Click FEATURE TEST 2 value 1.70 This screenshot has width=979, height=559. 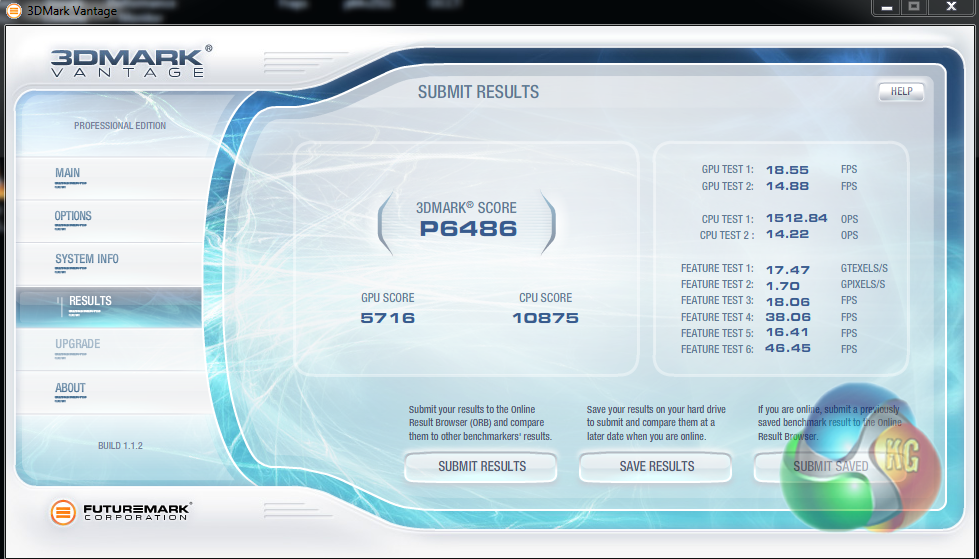tap(782, 286)
